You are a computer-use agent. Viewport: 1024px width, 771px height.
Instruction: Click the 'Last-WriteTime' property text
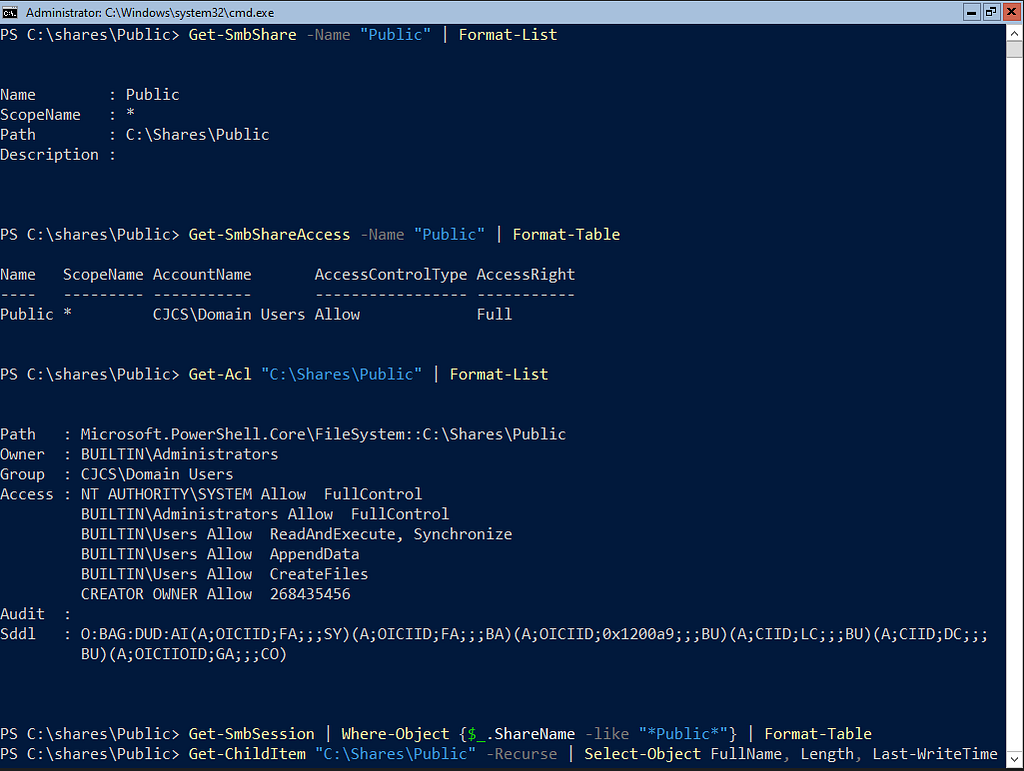tap(935, 754)
